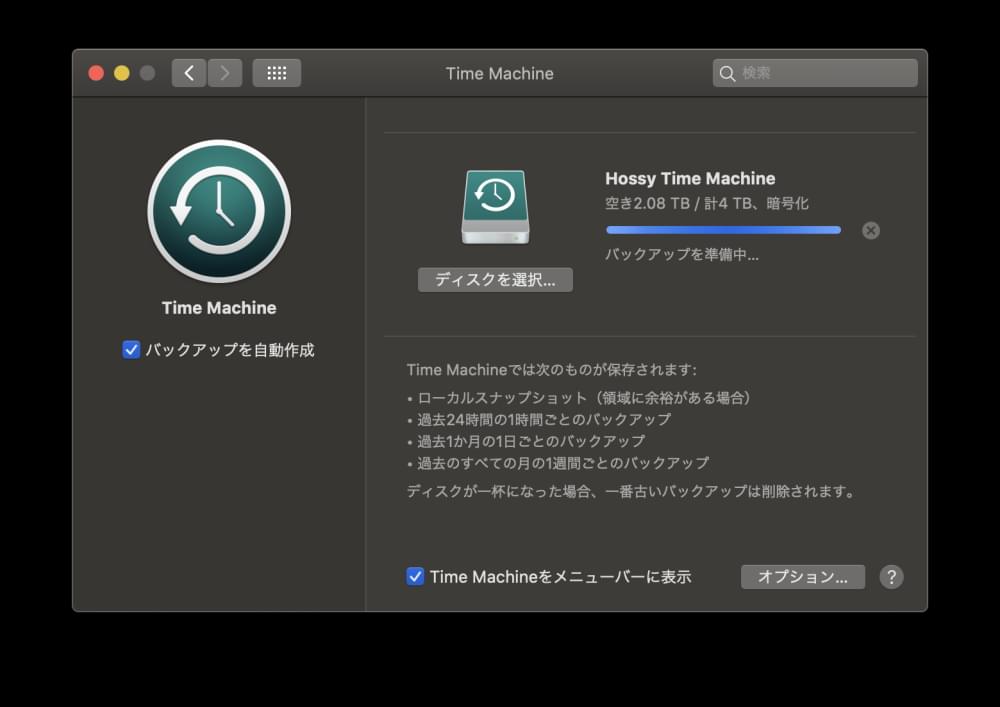Click the Time Machine window title
The width and height of the screenshot is (1000, 707).
[499, 73]
